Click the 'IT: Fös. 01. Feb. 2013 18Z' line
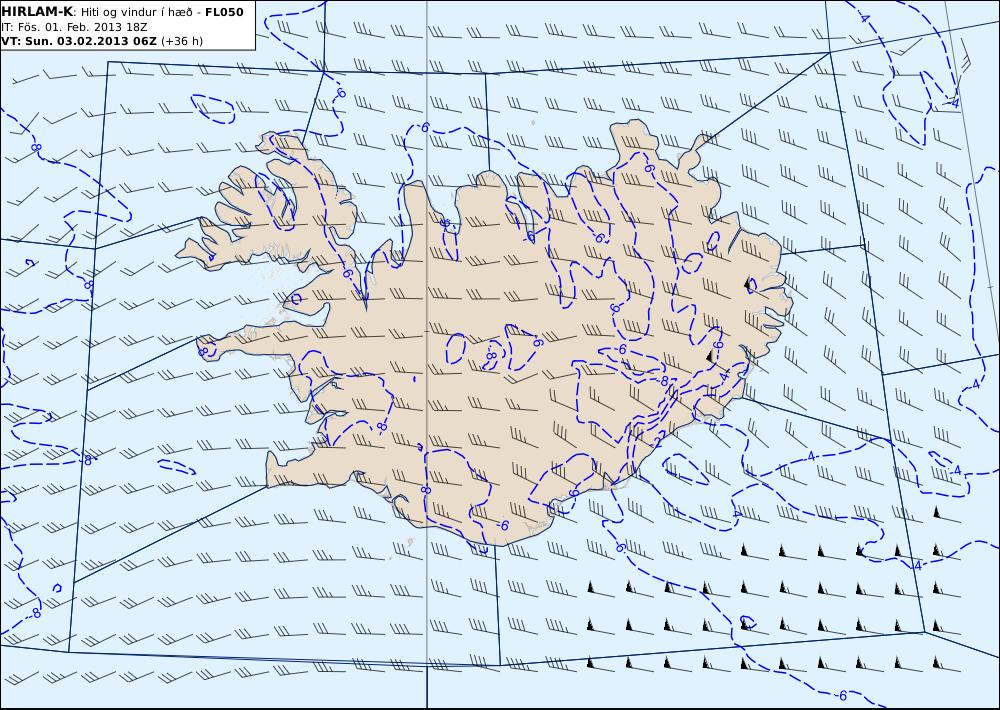Screen dimensions: 1000x710 click(75, 27)
